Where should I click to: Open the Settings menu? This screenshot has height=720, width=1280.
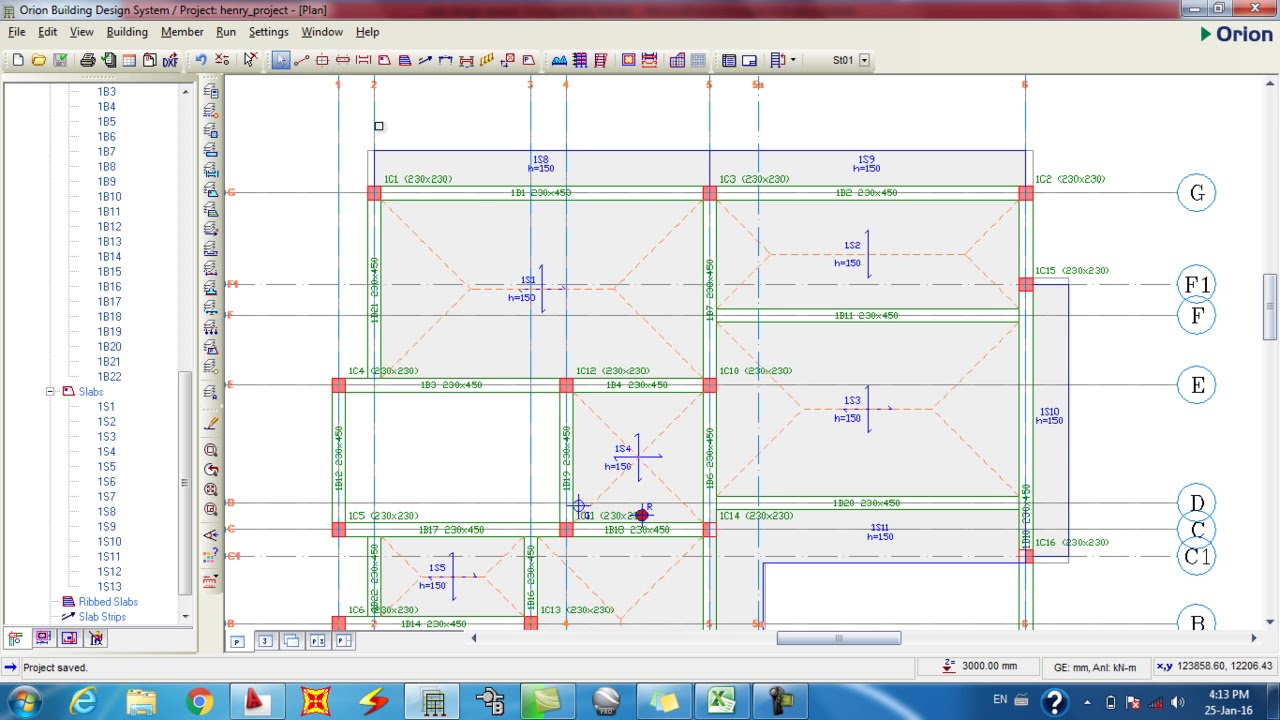pos(268,32)
